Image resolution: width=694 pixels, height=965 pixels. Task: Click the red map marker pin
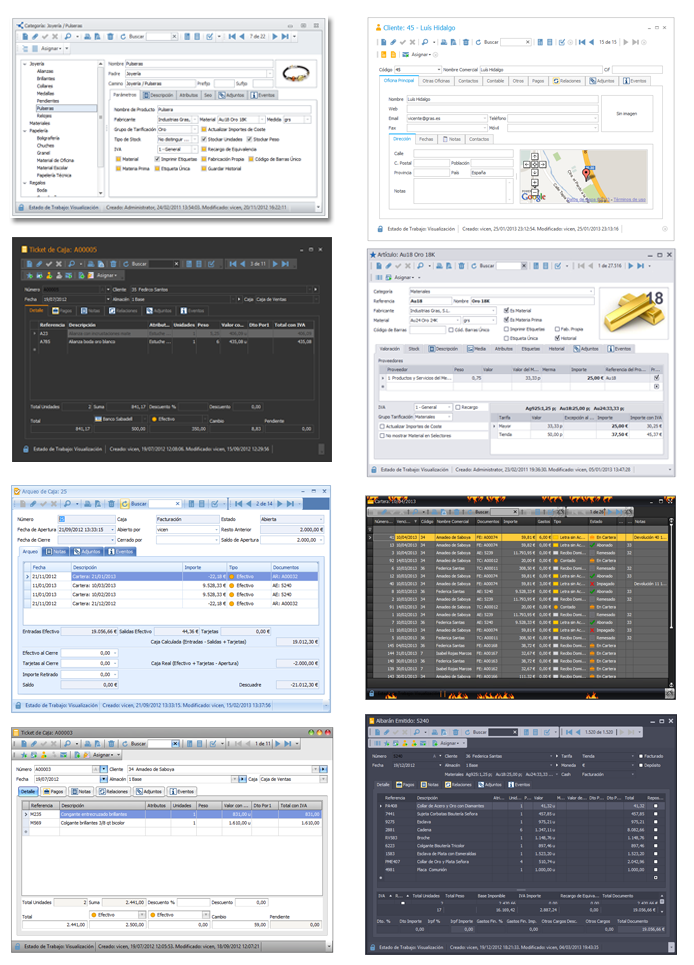coord(586,173)
